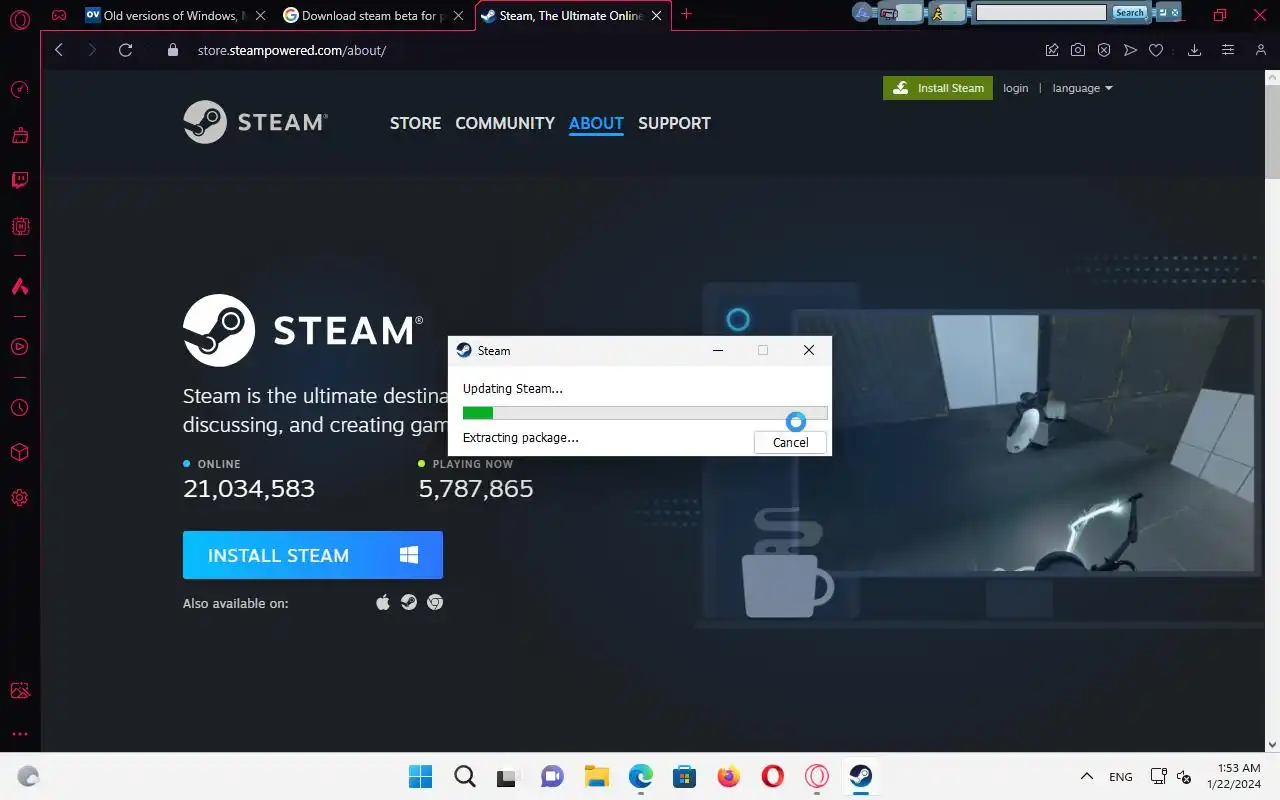Open Microsoft Store from taskbar

coord(685,776)
